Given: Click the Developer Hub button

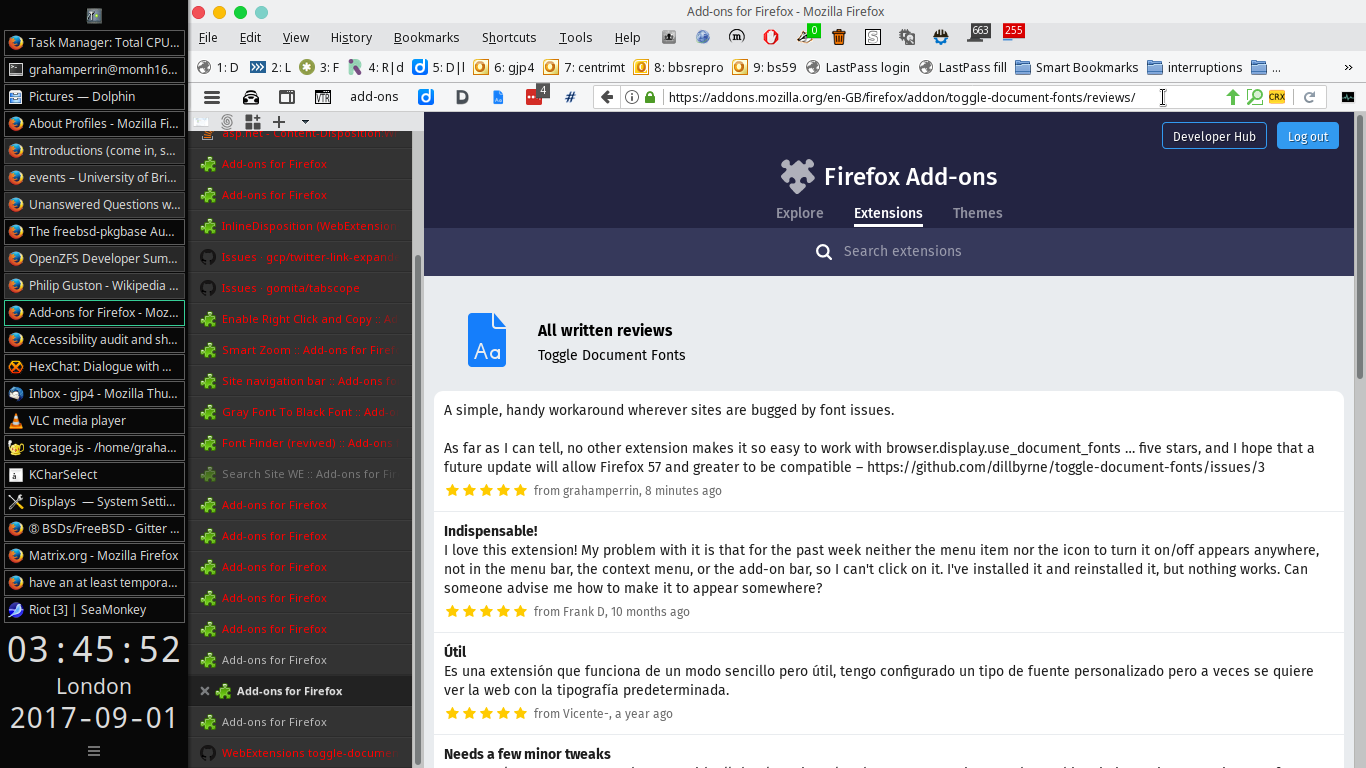Looking at the screenshot, I should coord(1214,136).
